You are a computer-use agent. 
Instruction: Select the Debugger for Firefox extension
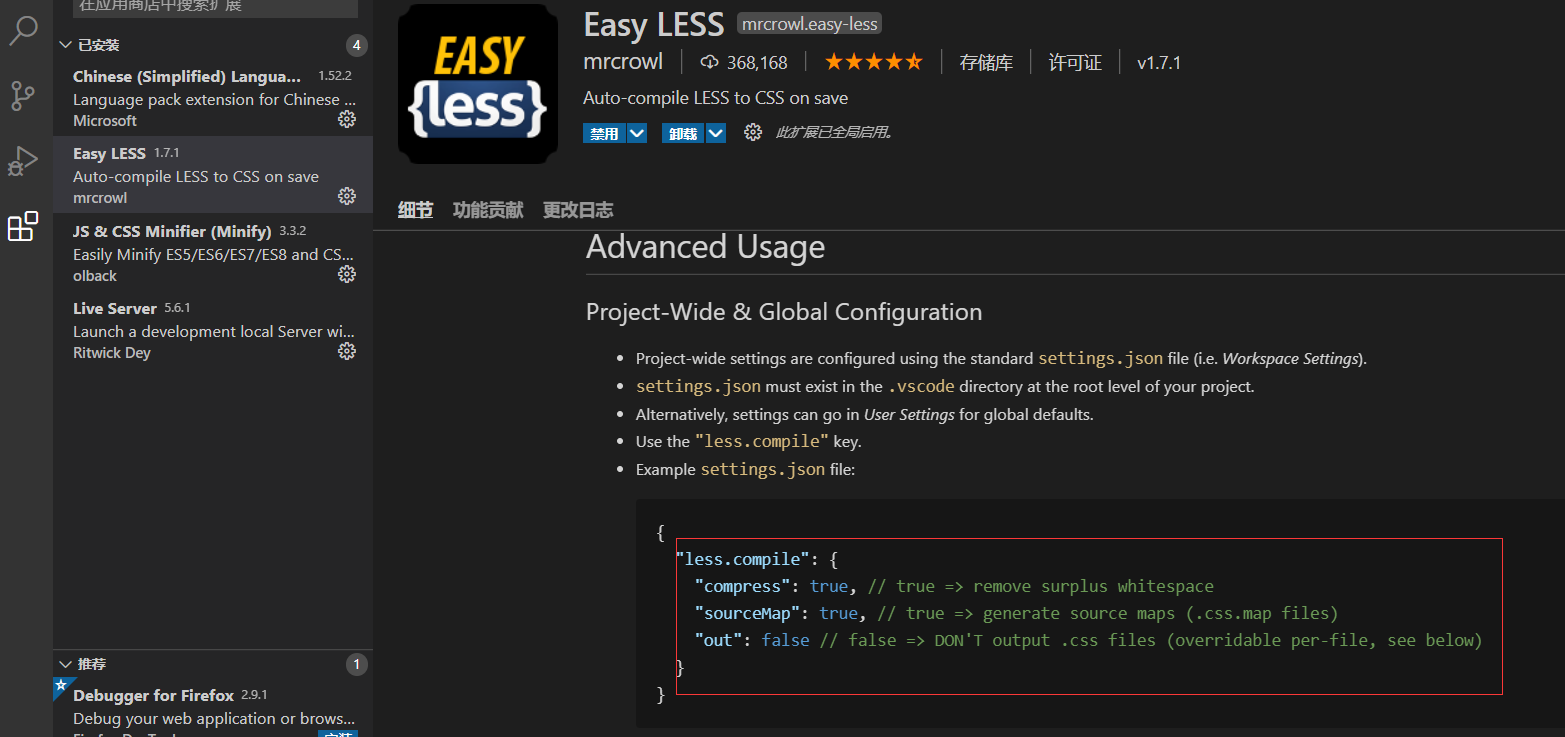pos(213,708)
